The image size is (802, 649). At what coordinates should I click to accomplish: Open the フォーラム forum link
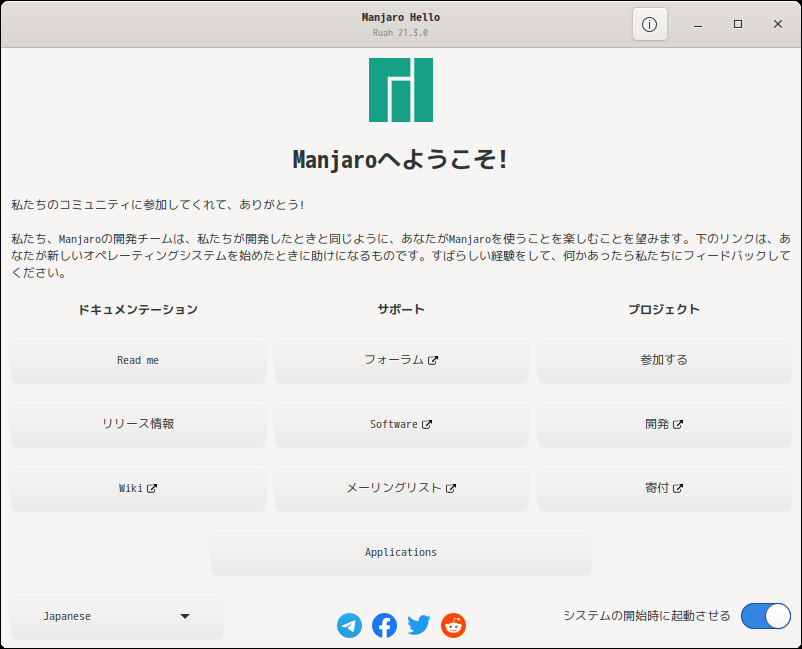coord(401,360)
